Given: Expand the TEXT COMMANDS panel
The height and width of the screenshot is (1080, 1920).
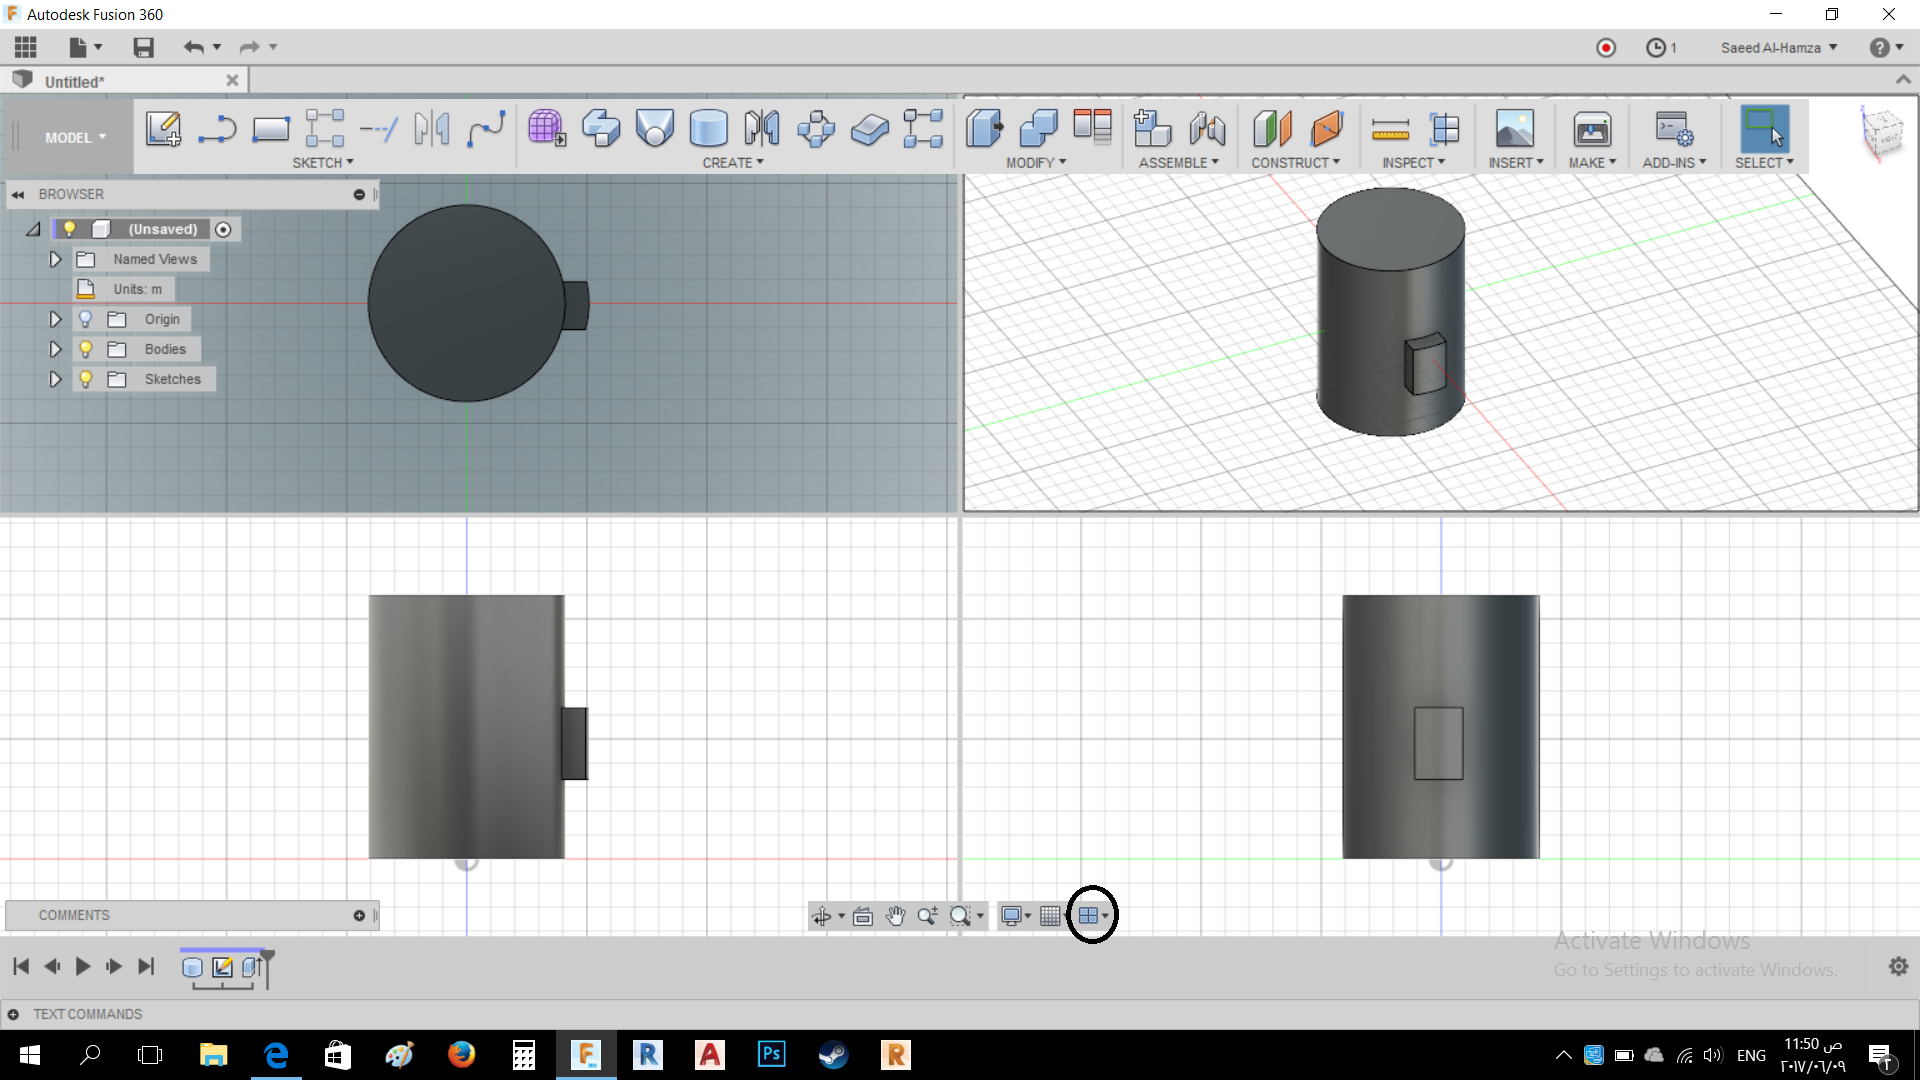Looking at the screenshot, I should click(x=13, y=1014).
